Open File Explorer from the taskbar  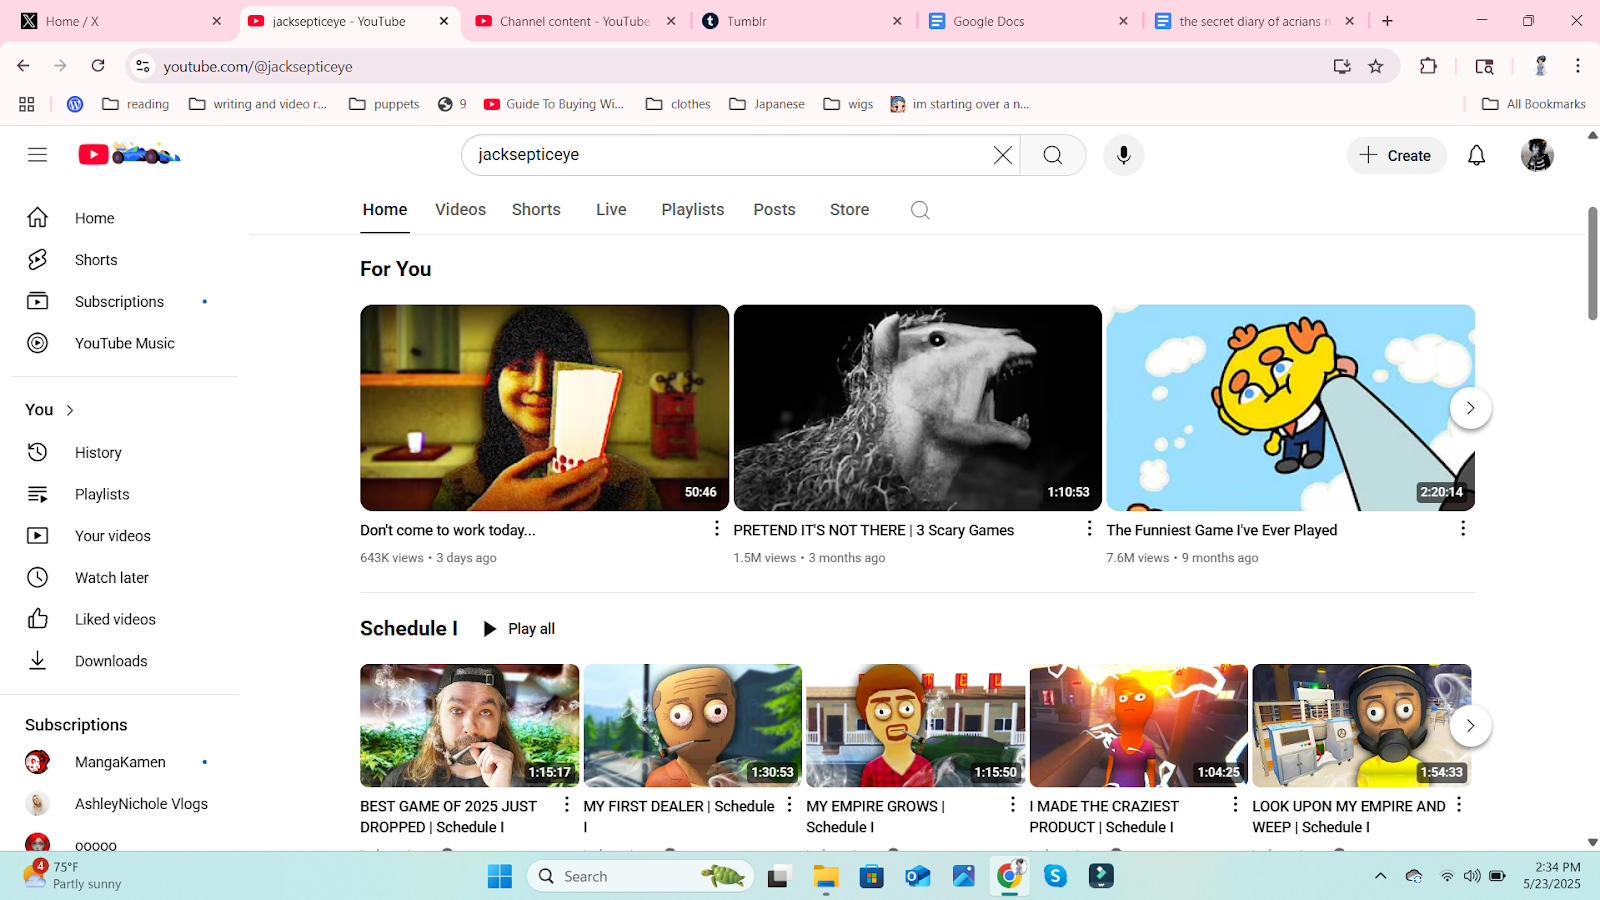825,876
